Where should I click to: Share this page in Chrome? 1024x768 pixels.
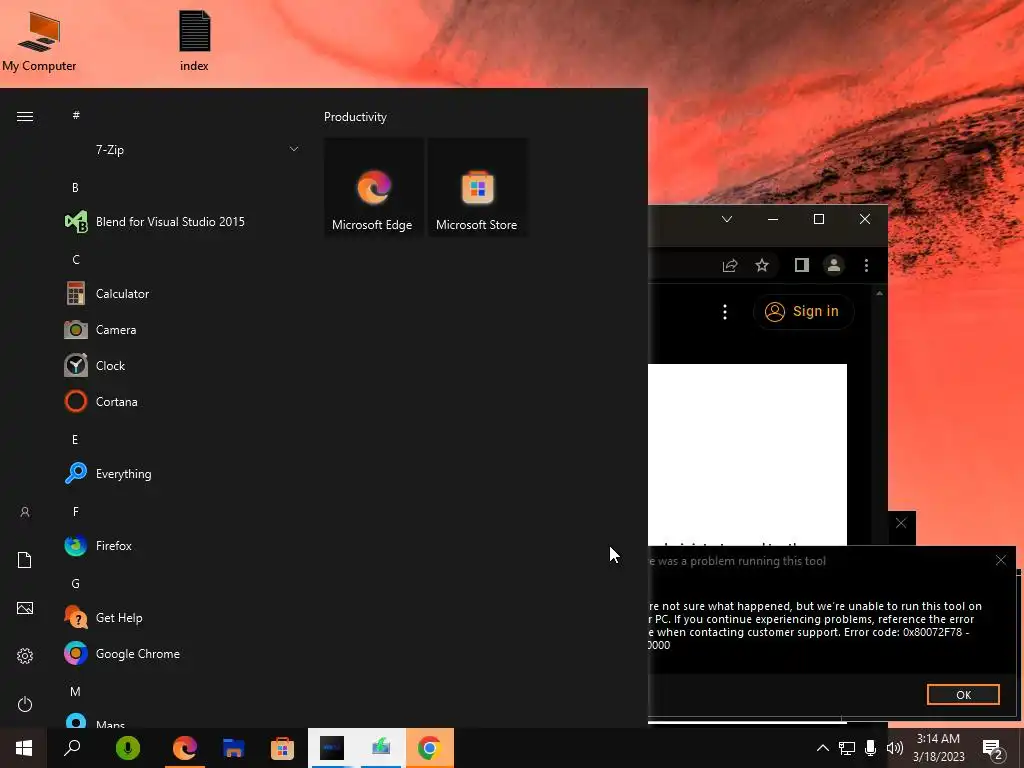[730, 265]
